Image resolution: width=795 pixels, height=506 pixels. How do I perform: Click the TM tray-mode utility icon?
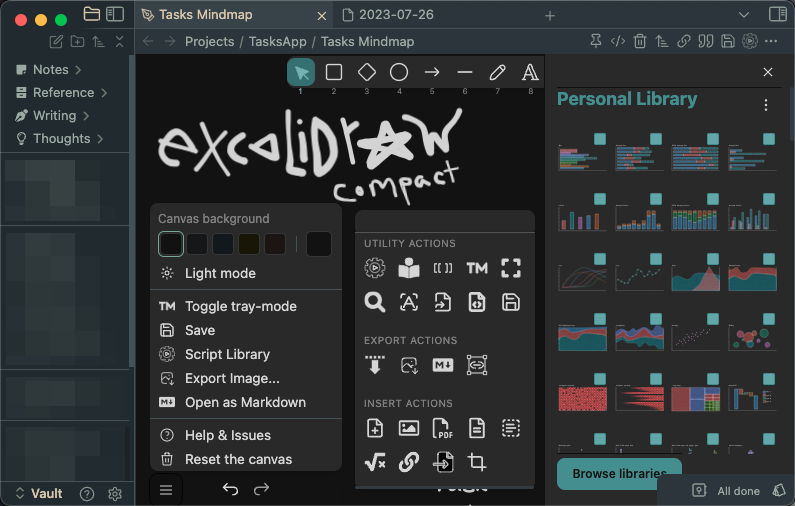pyautogui.click(x=477, y=268)
